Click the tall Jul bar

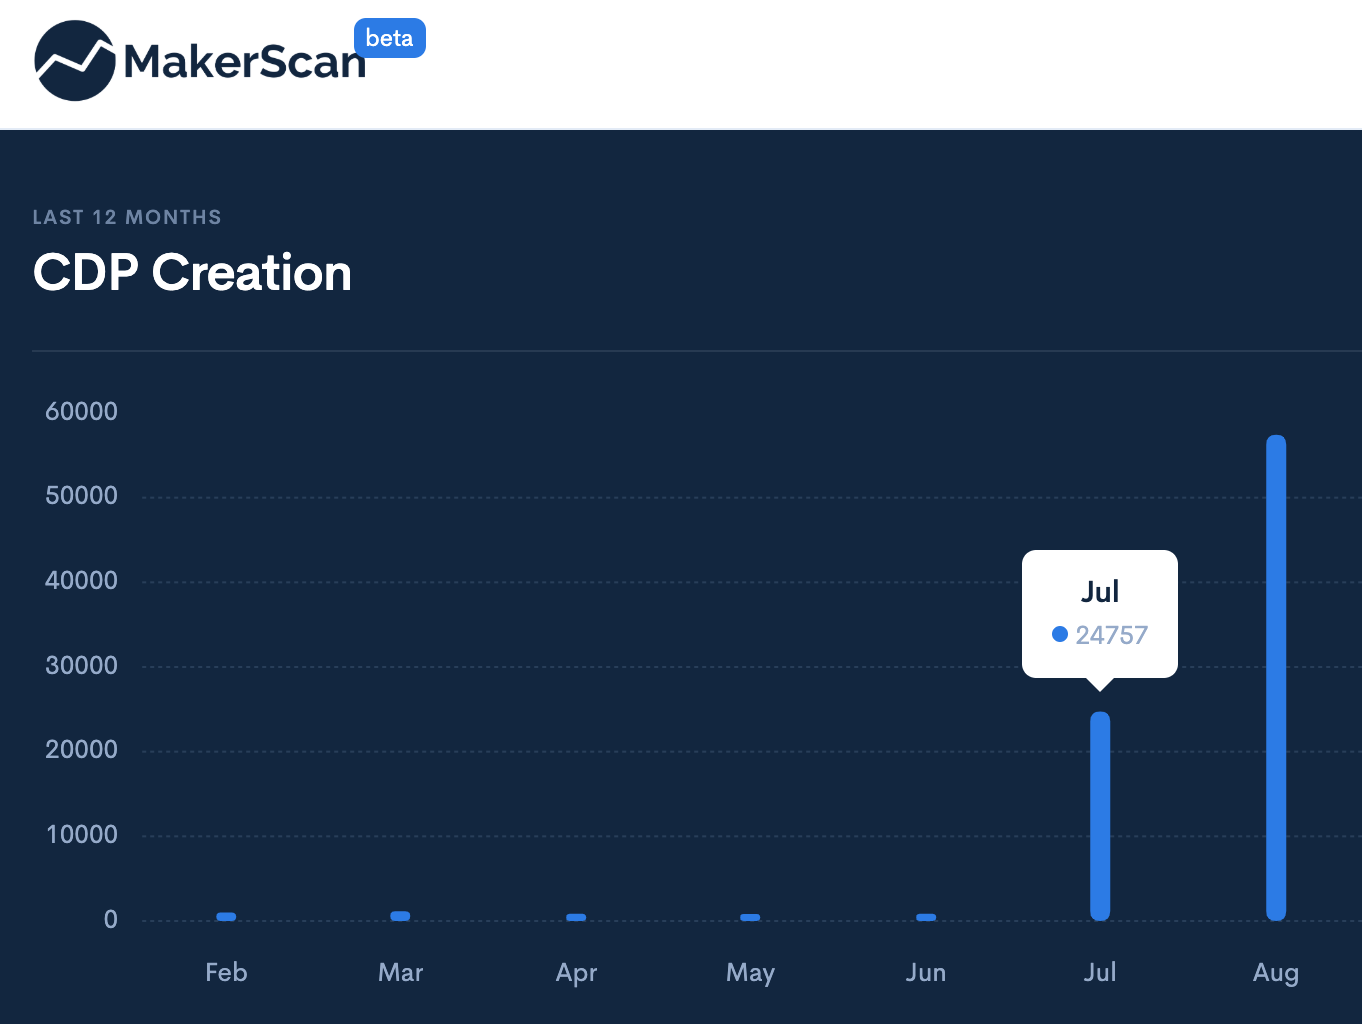coord(1100,816)
